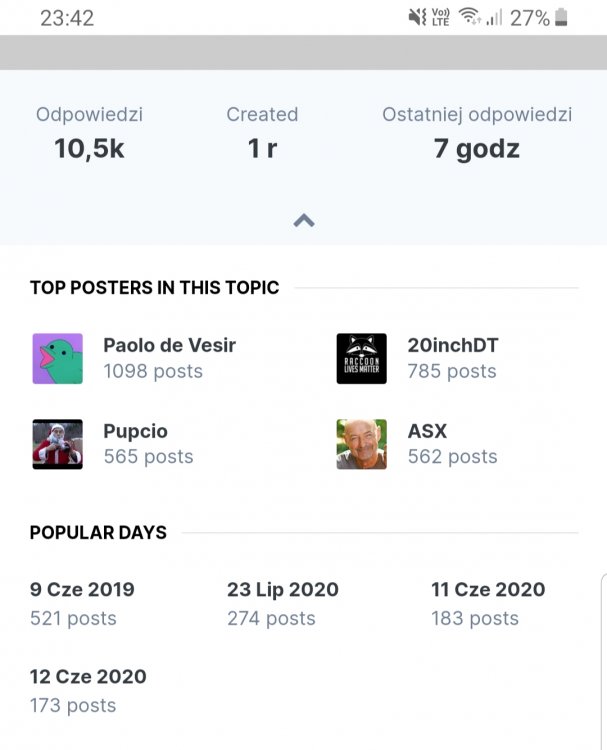View posts from 12 Cze 2020
Screen dimensions: 607x750
pos(88,677)
